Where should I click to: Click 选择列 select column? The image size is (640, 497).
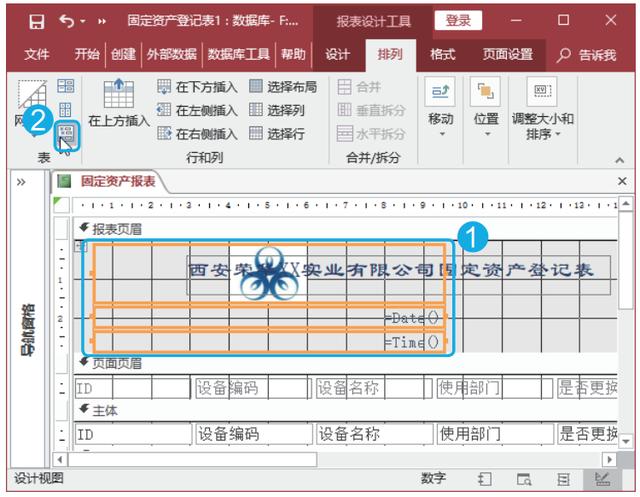pos(277,110)
